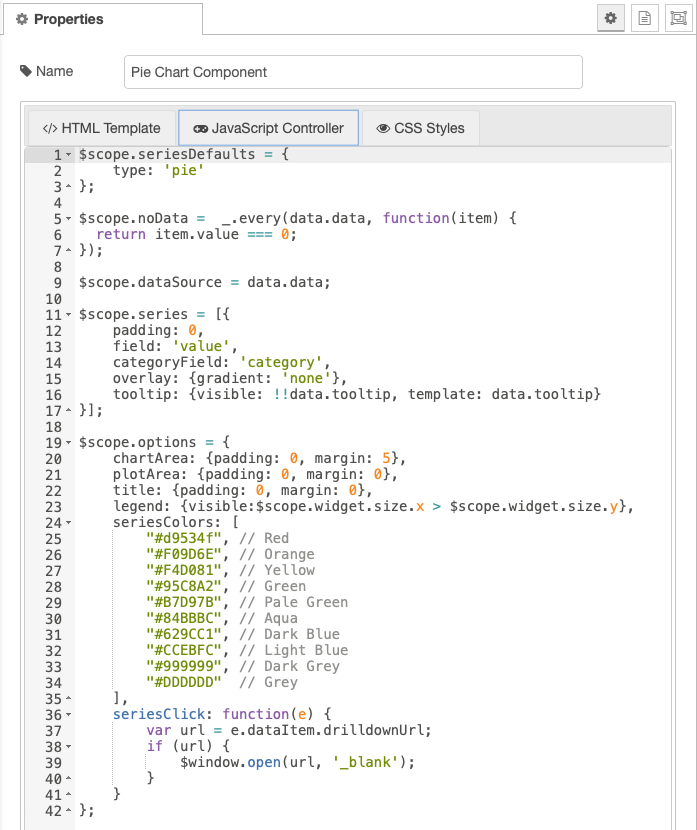
Task: Open node settings gear icon
Action: pos(611,19)
